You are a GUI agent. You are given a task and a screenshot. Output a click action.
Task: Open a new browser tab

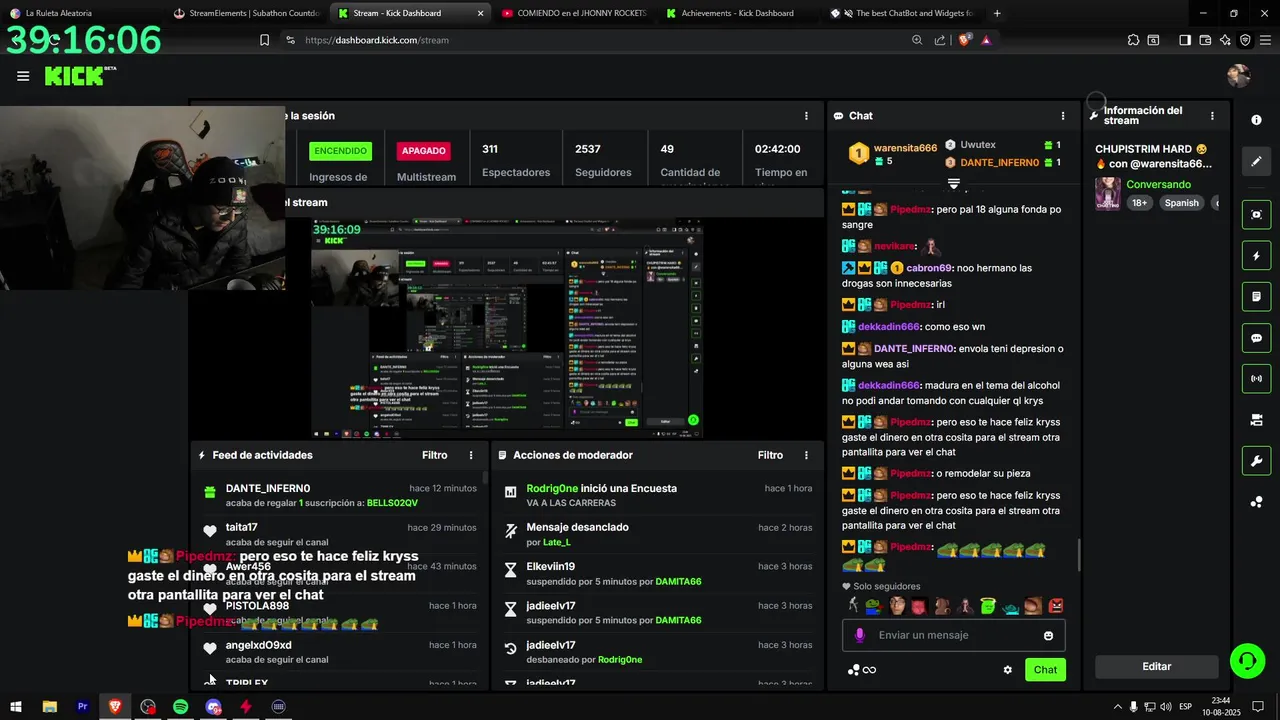coord(998,13)
